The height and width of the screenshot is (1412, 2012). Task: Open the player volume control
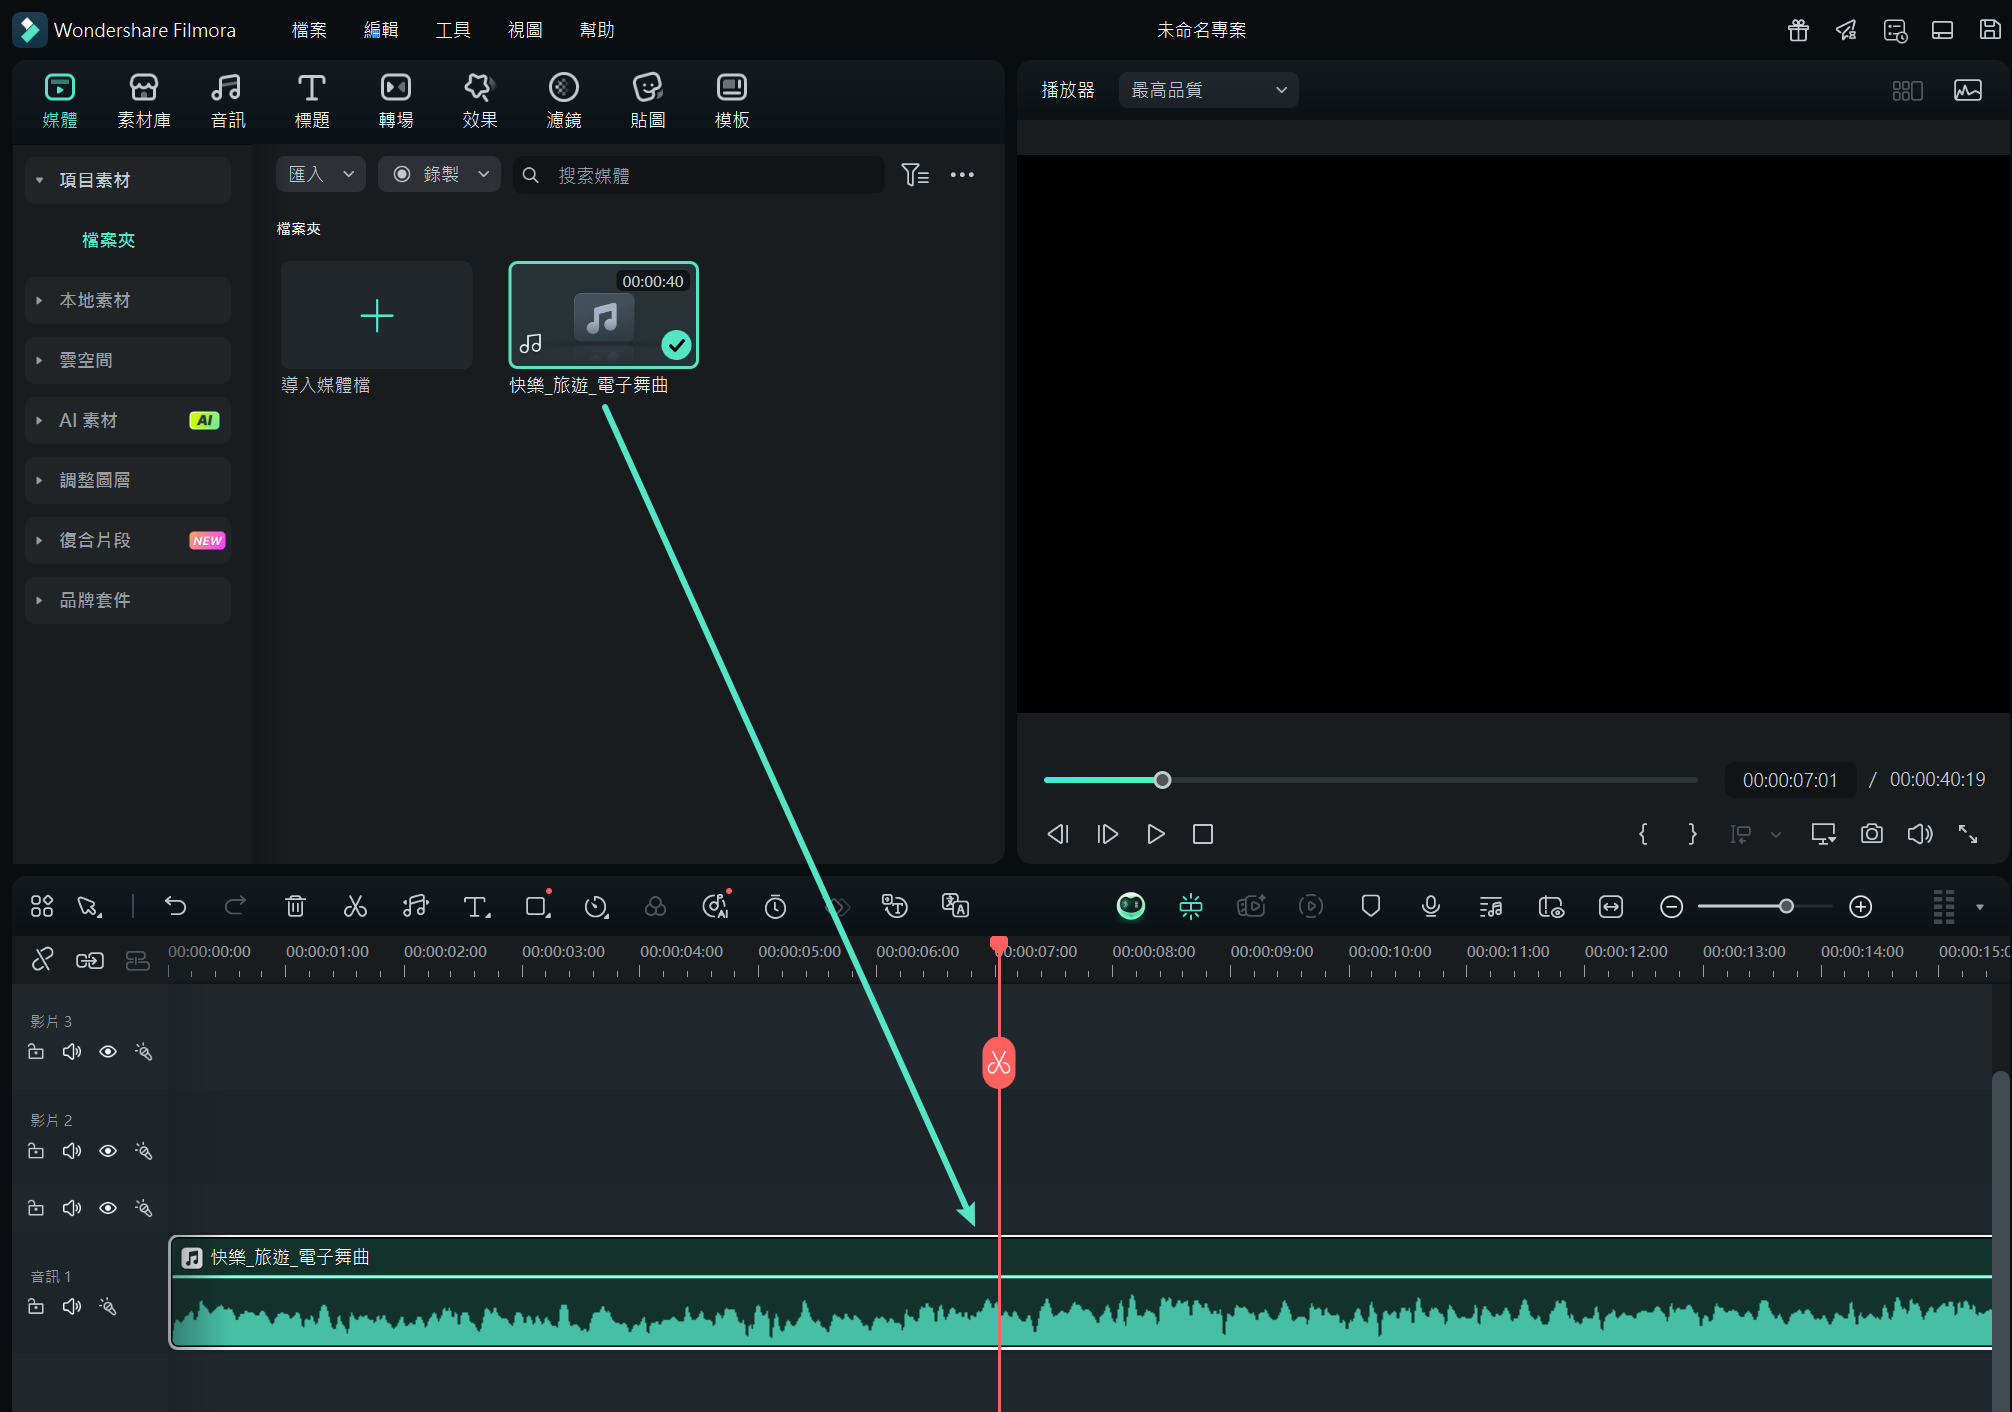[x=1920, y=834]
